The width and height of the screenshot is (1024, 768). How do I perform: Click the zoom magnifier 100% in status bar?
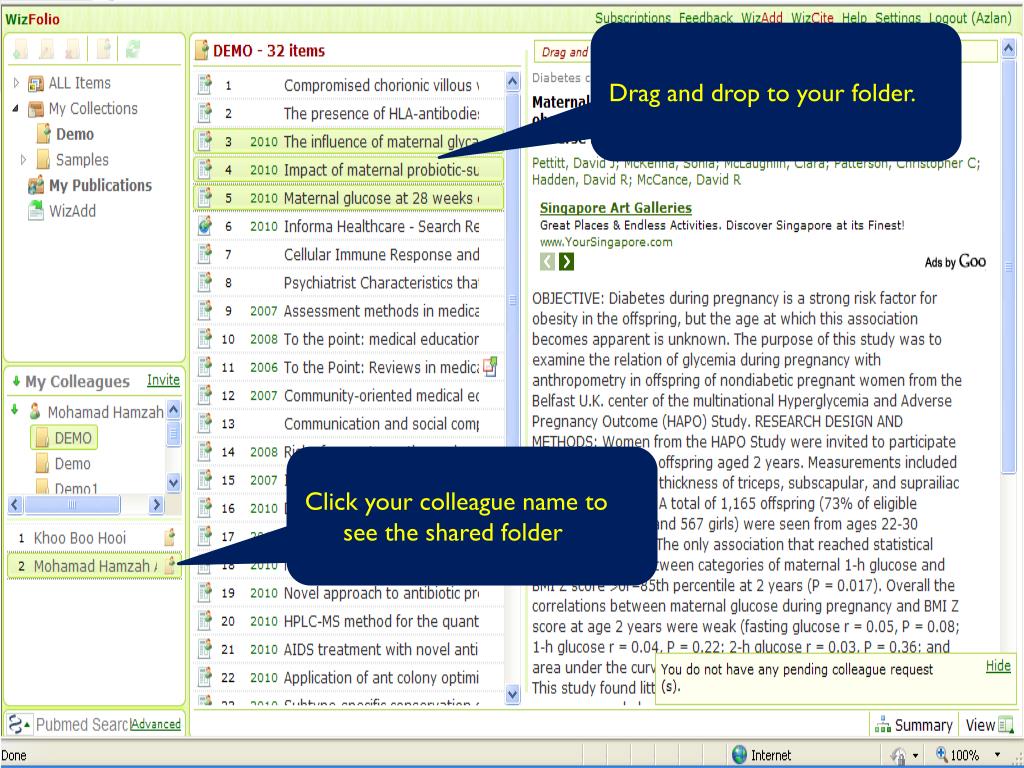pyautogui.click(x=942, y=755)
